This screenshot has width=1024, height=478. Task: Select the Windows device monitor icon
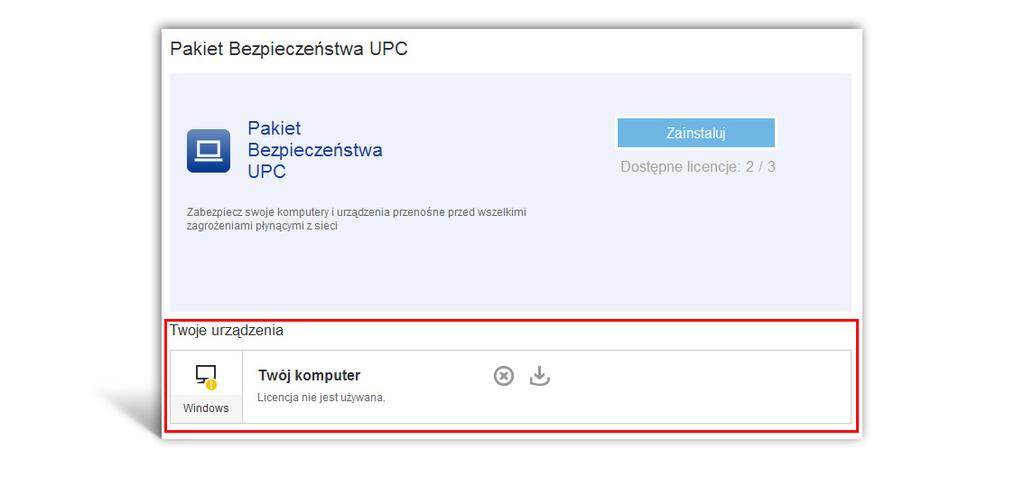tap(206, 377)
